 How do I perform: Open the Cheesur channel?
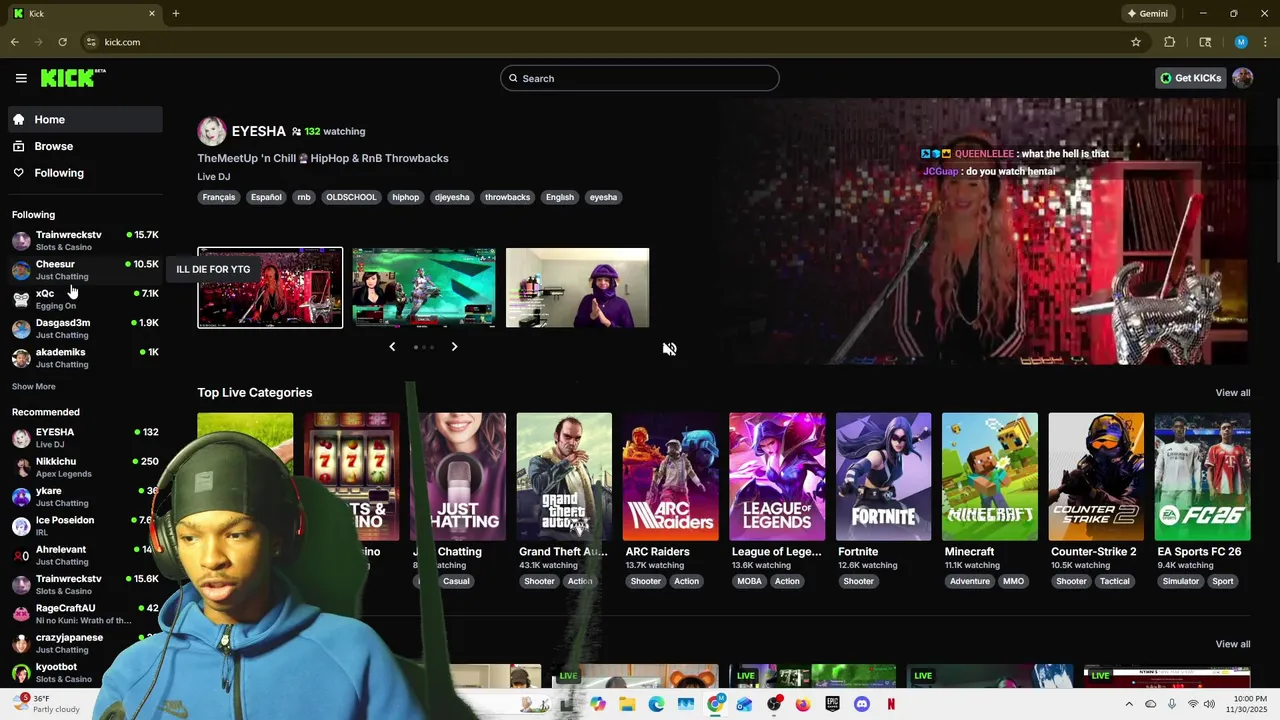(x=85, y=270)
